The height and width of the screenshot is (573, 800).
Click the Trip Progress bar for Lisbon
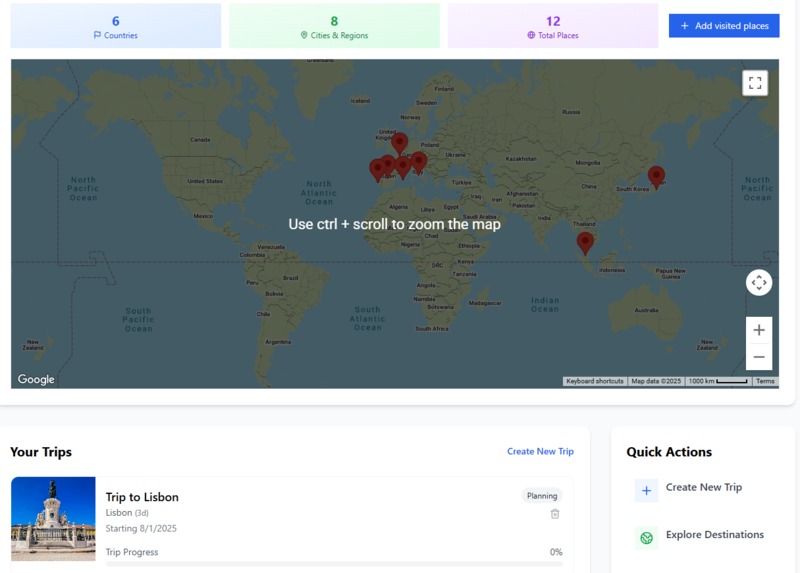pos(334,564)
